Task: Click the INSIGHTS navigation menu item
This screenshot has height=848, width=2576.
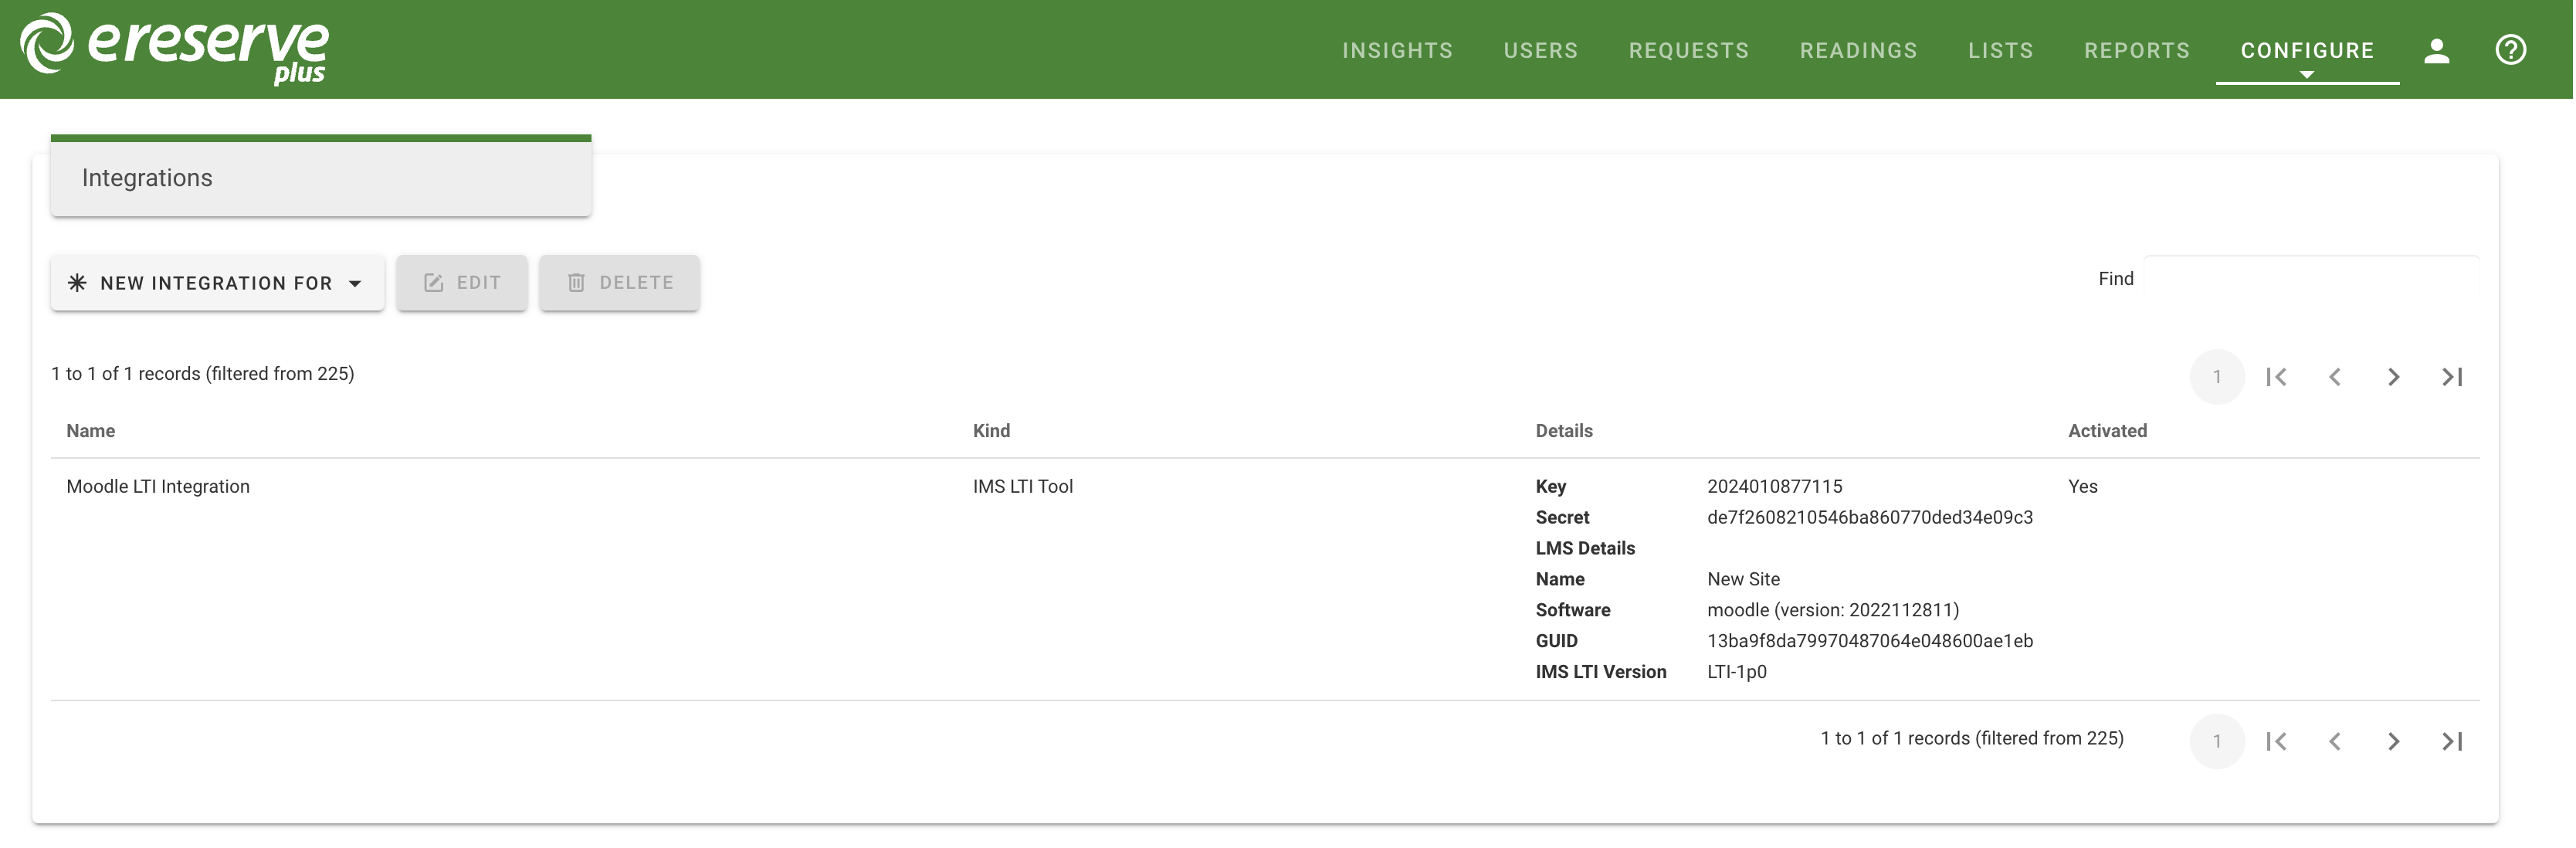Action: 1398,49
